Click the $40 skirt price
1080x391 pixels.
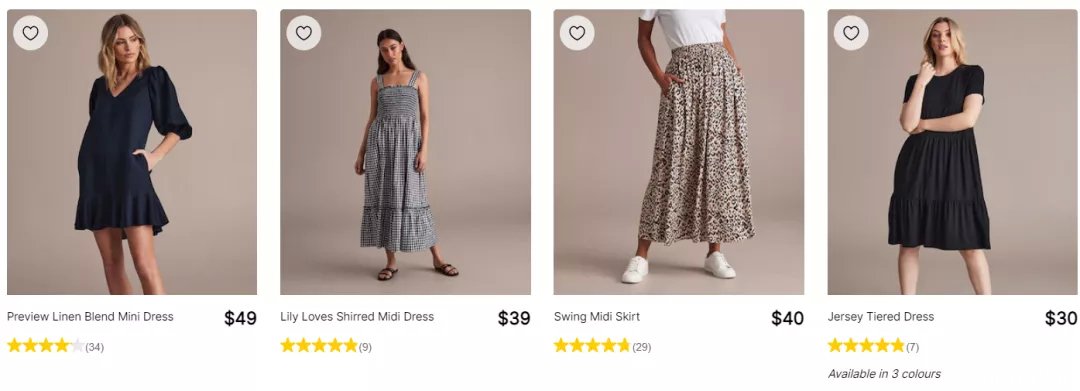point(787,318)
